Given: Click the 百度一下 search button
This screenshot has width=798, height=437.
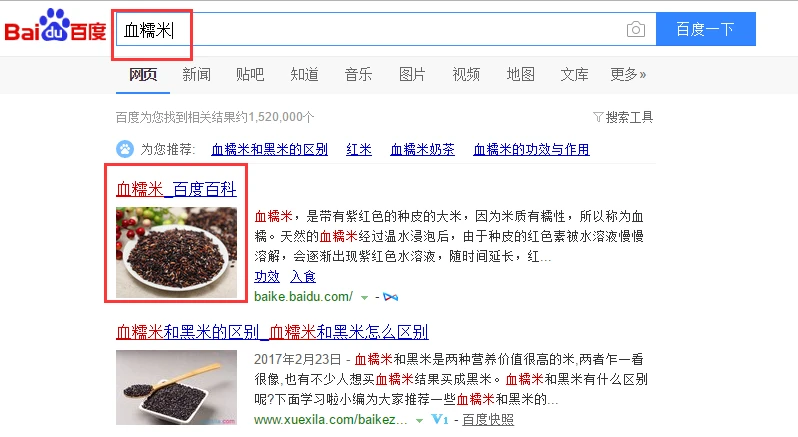Looking at the screenshot, I should pyautogui.click(x=705, y=29).
